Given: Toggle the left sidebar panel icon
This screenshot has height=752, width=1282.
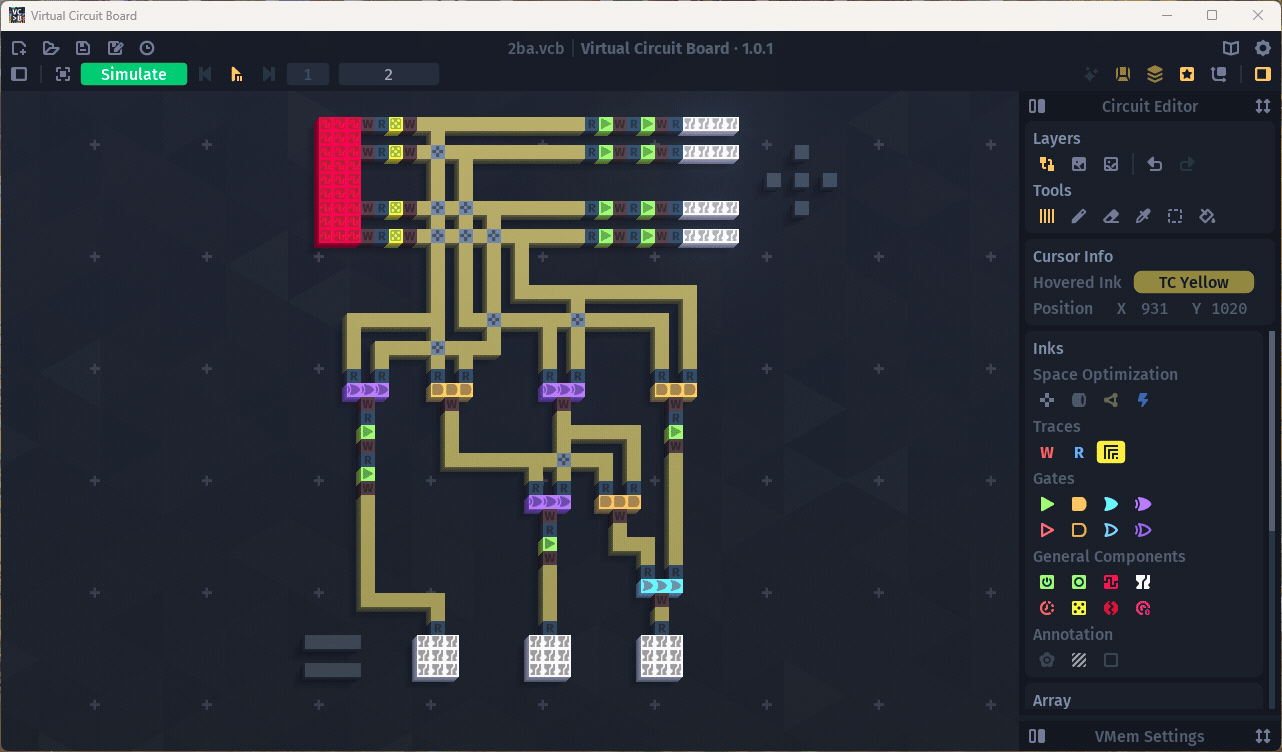Looking at the screenshot, I should 19,74.
